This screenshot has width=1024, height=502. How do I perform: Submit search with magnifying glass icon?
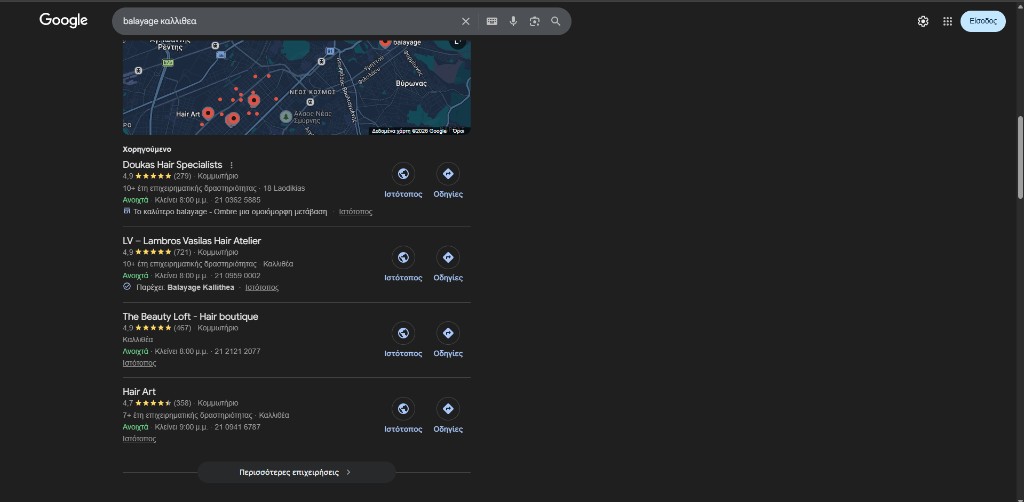(x=556, y=22)
